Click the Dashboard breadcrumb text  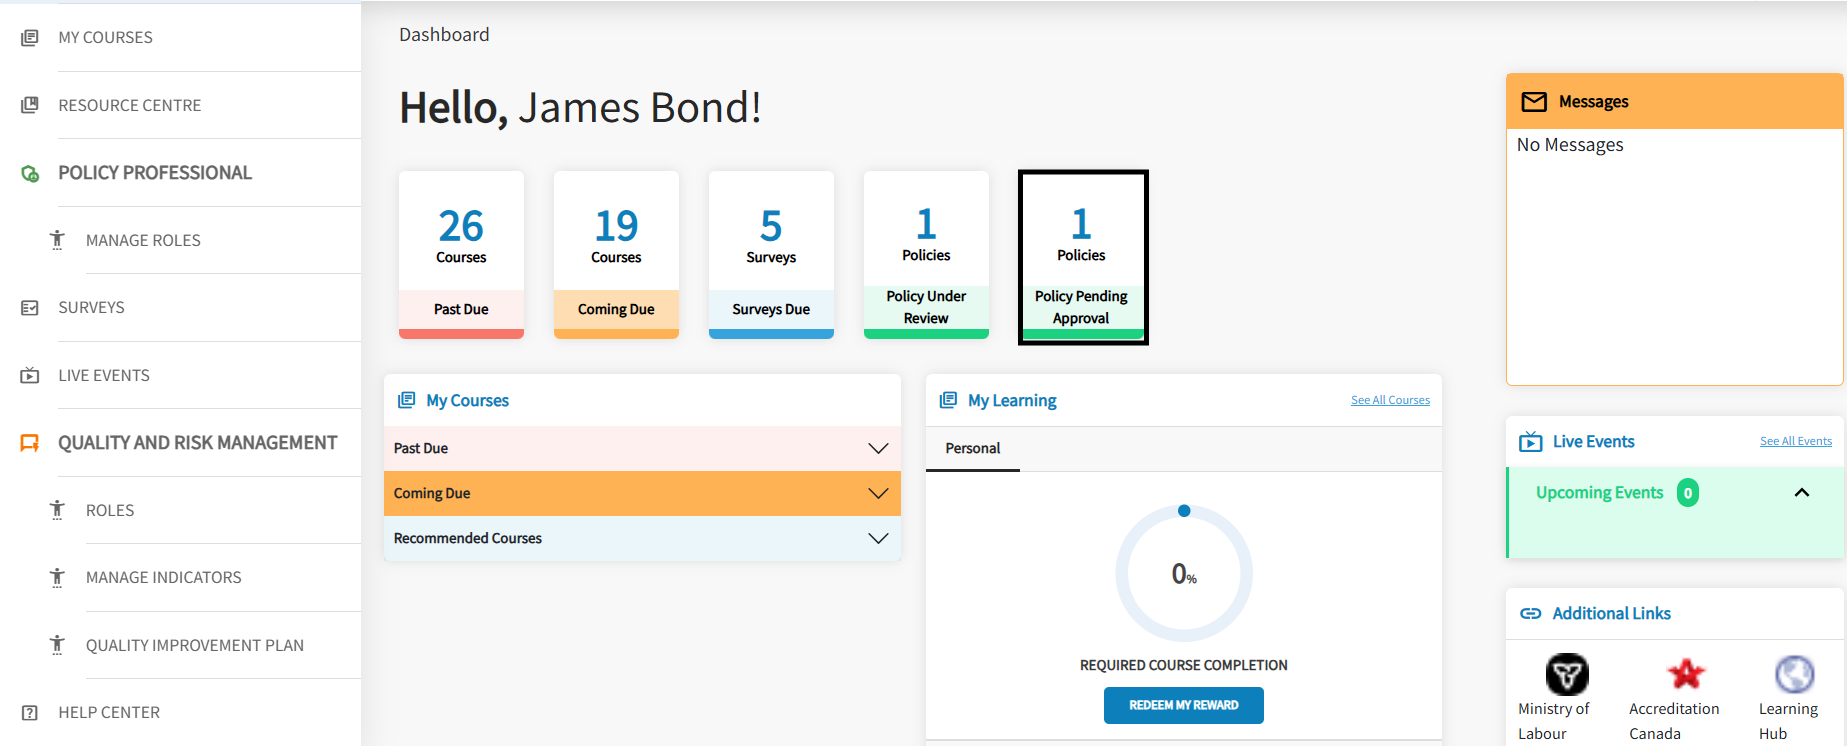coord(444,35)
